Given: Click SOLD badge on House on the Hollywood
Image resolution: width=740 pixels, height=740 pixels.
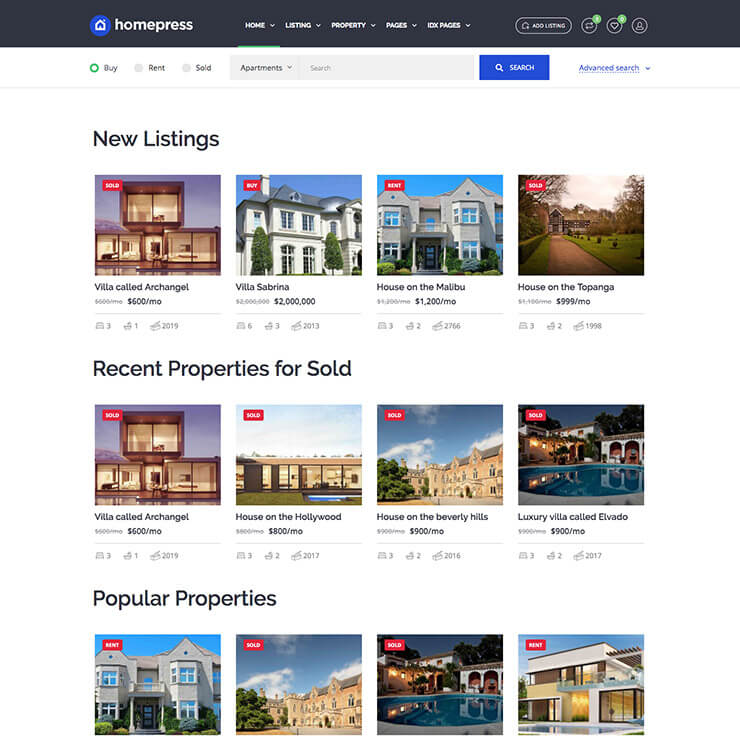Looking at the screenshot, I should click(253, 415).
